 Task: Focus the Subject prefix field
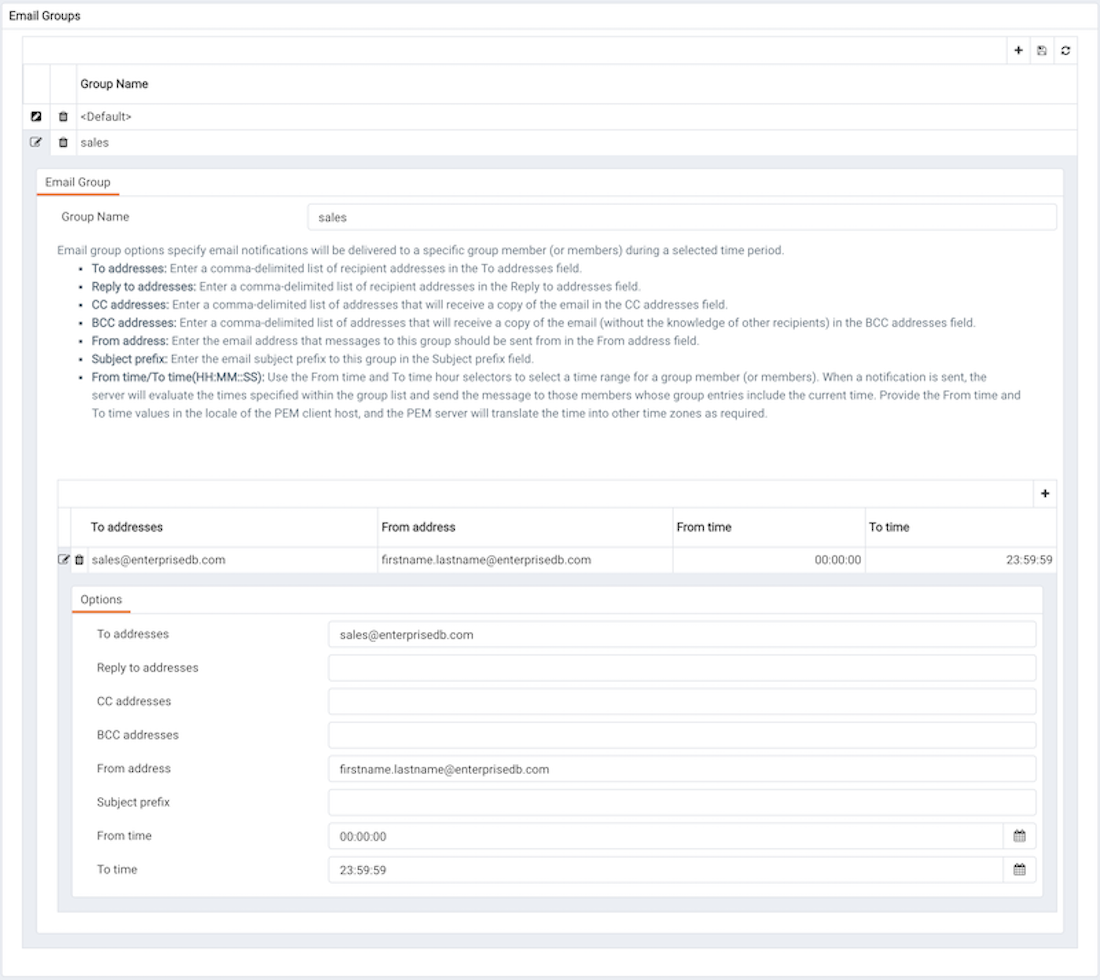point(682,803)
